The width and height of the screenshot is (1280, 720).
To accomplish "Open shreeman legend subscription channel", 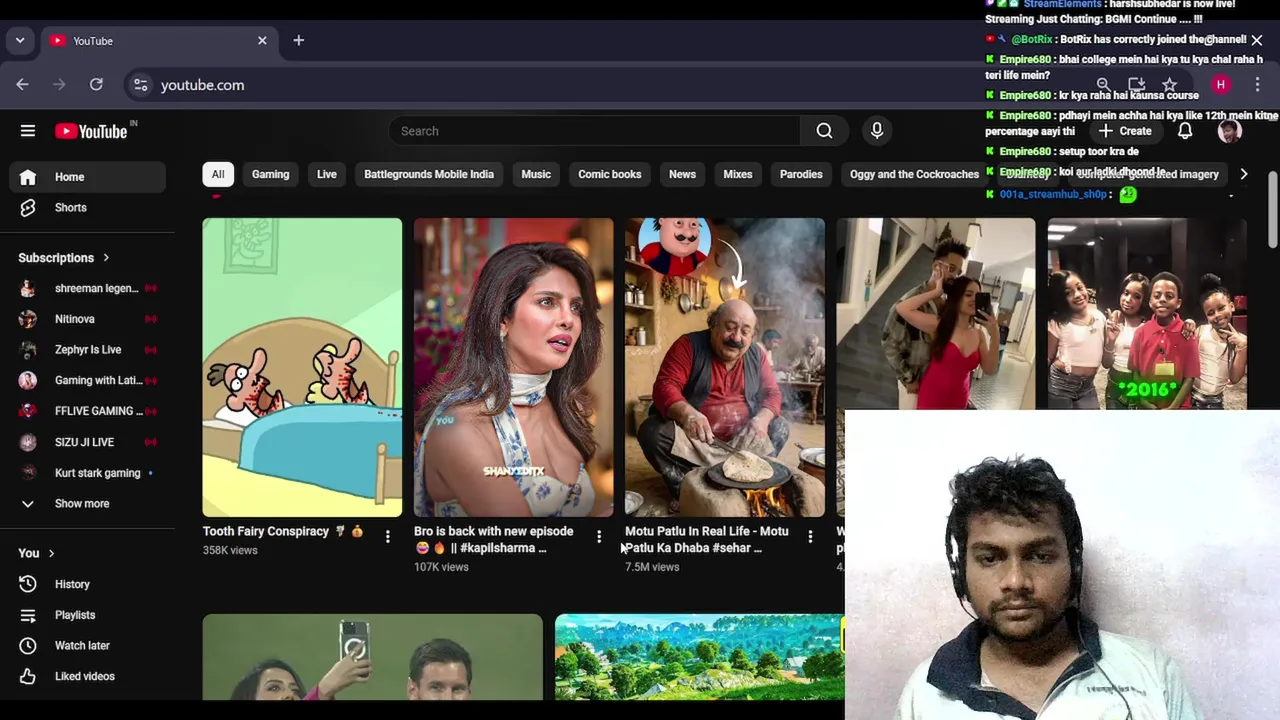I will point(88,289).
